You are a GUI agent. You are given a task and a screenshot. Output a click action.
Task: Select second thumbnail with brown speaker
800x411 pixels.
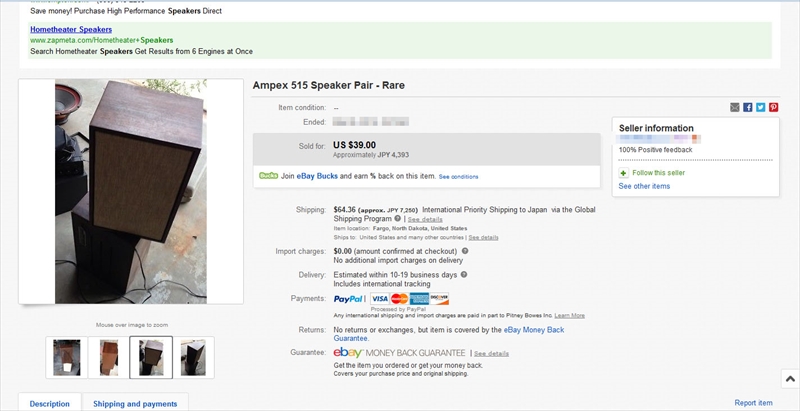click(x=109, y=357)
